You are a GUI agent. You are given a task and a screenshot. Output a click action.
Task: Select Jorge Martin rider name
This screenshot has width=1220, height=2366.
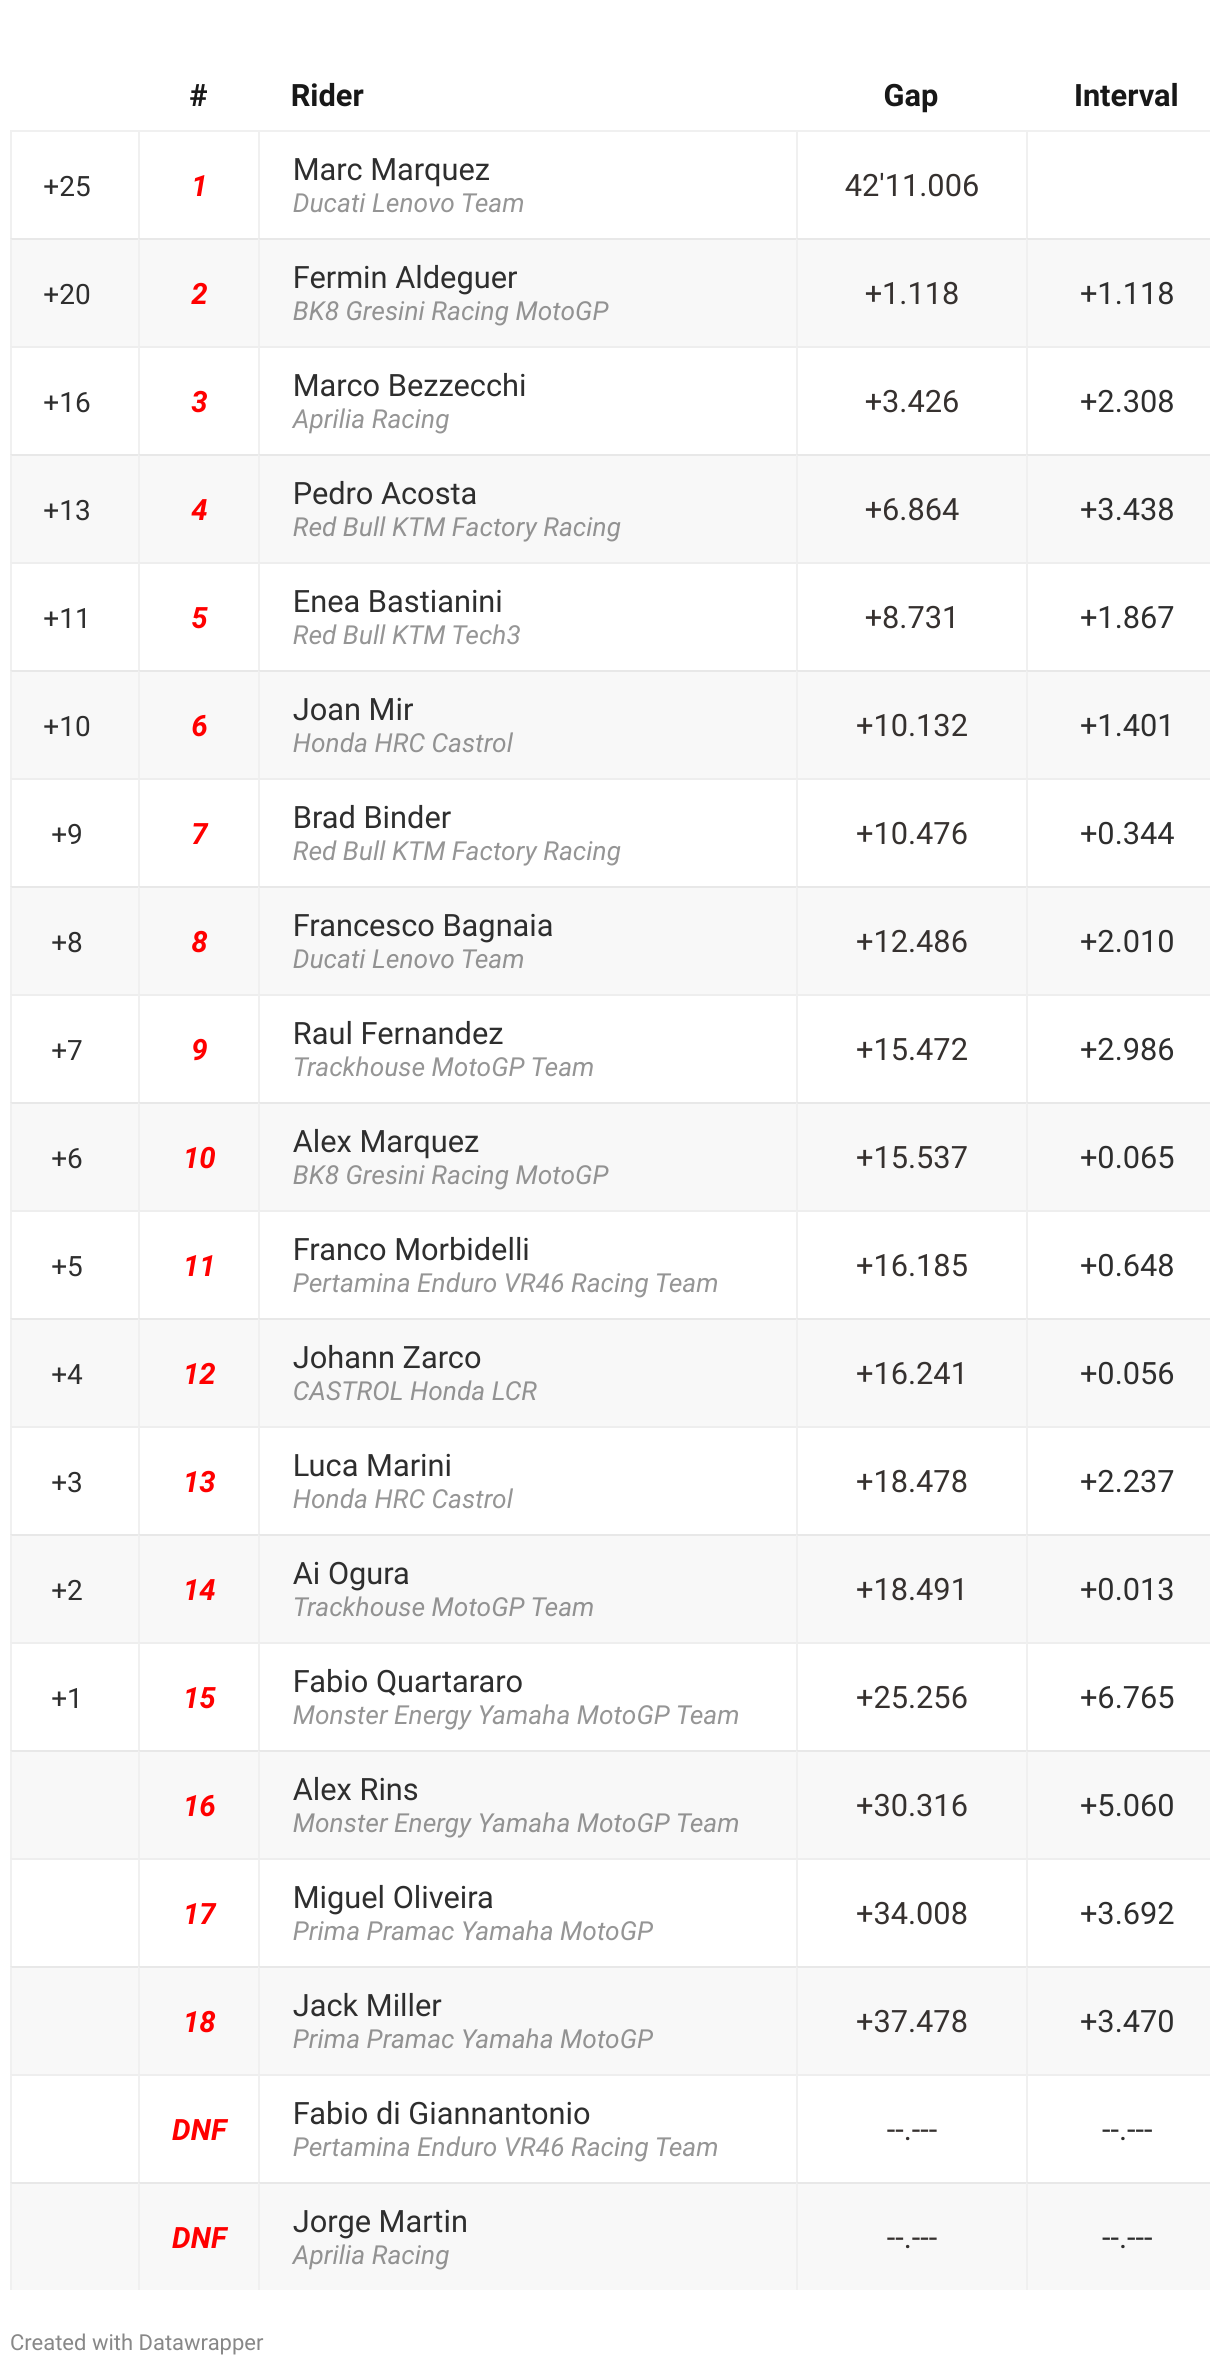(380, 2222)
